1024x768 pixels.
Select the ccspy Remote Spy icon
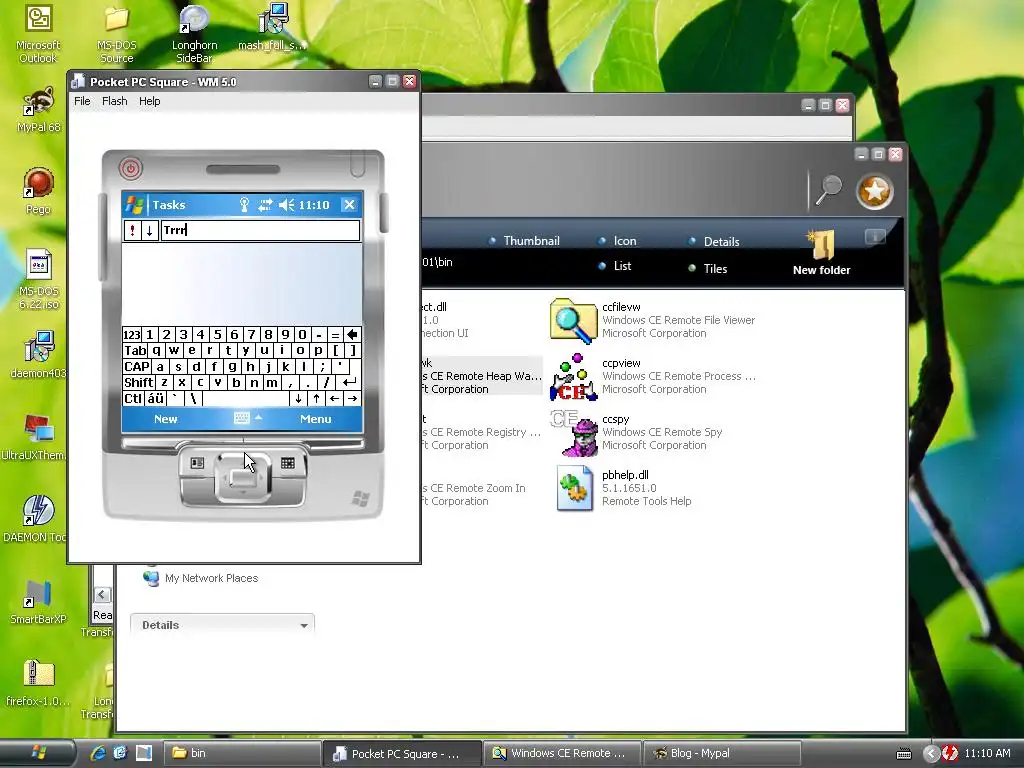click(573, 433)
